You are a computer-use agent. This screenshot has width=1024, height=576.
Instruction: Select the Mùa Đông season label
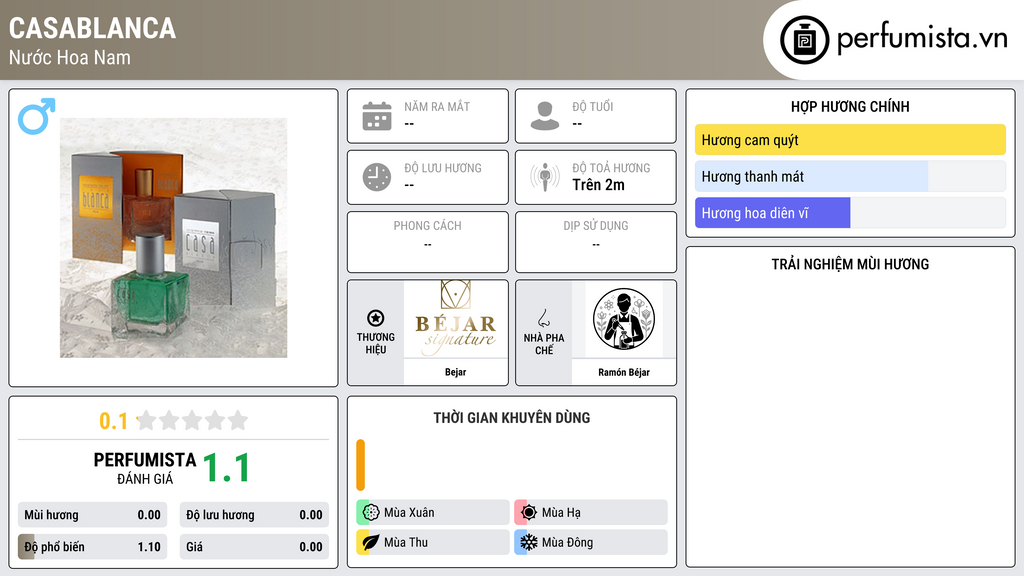pos(568,542)
